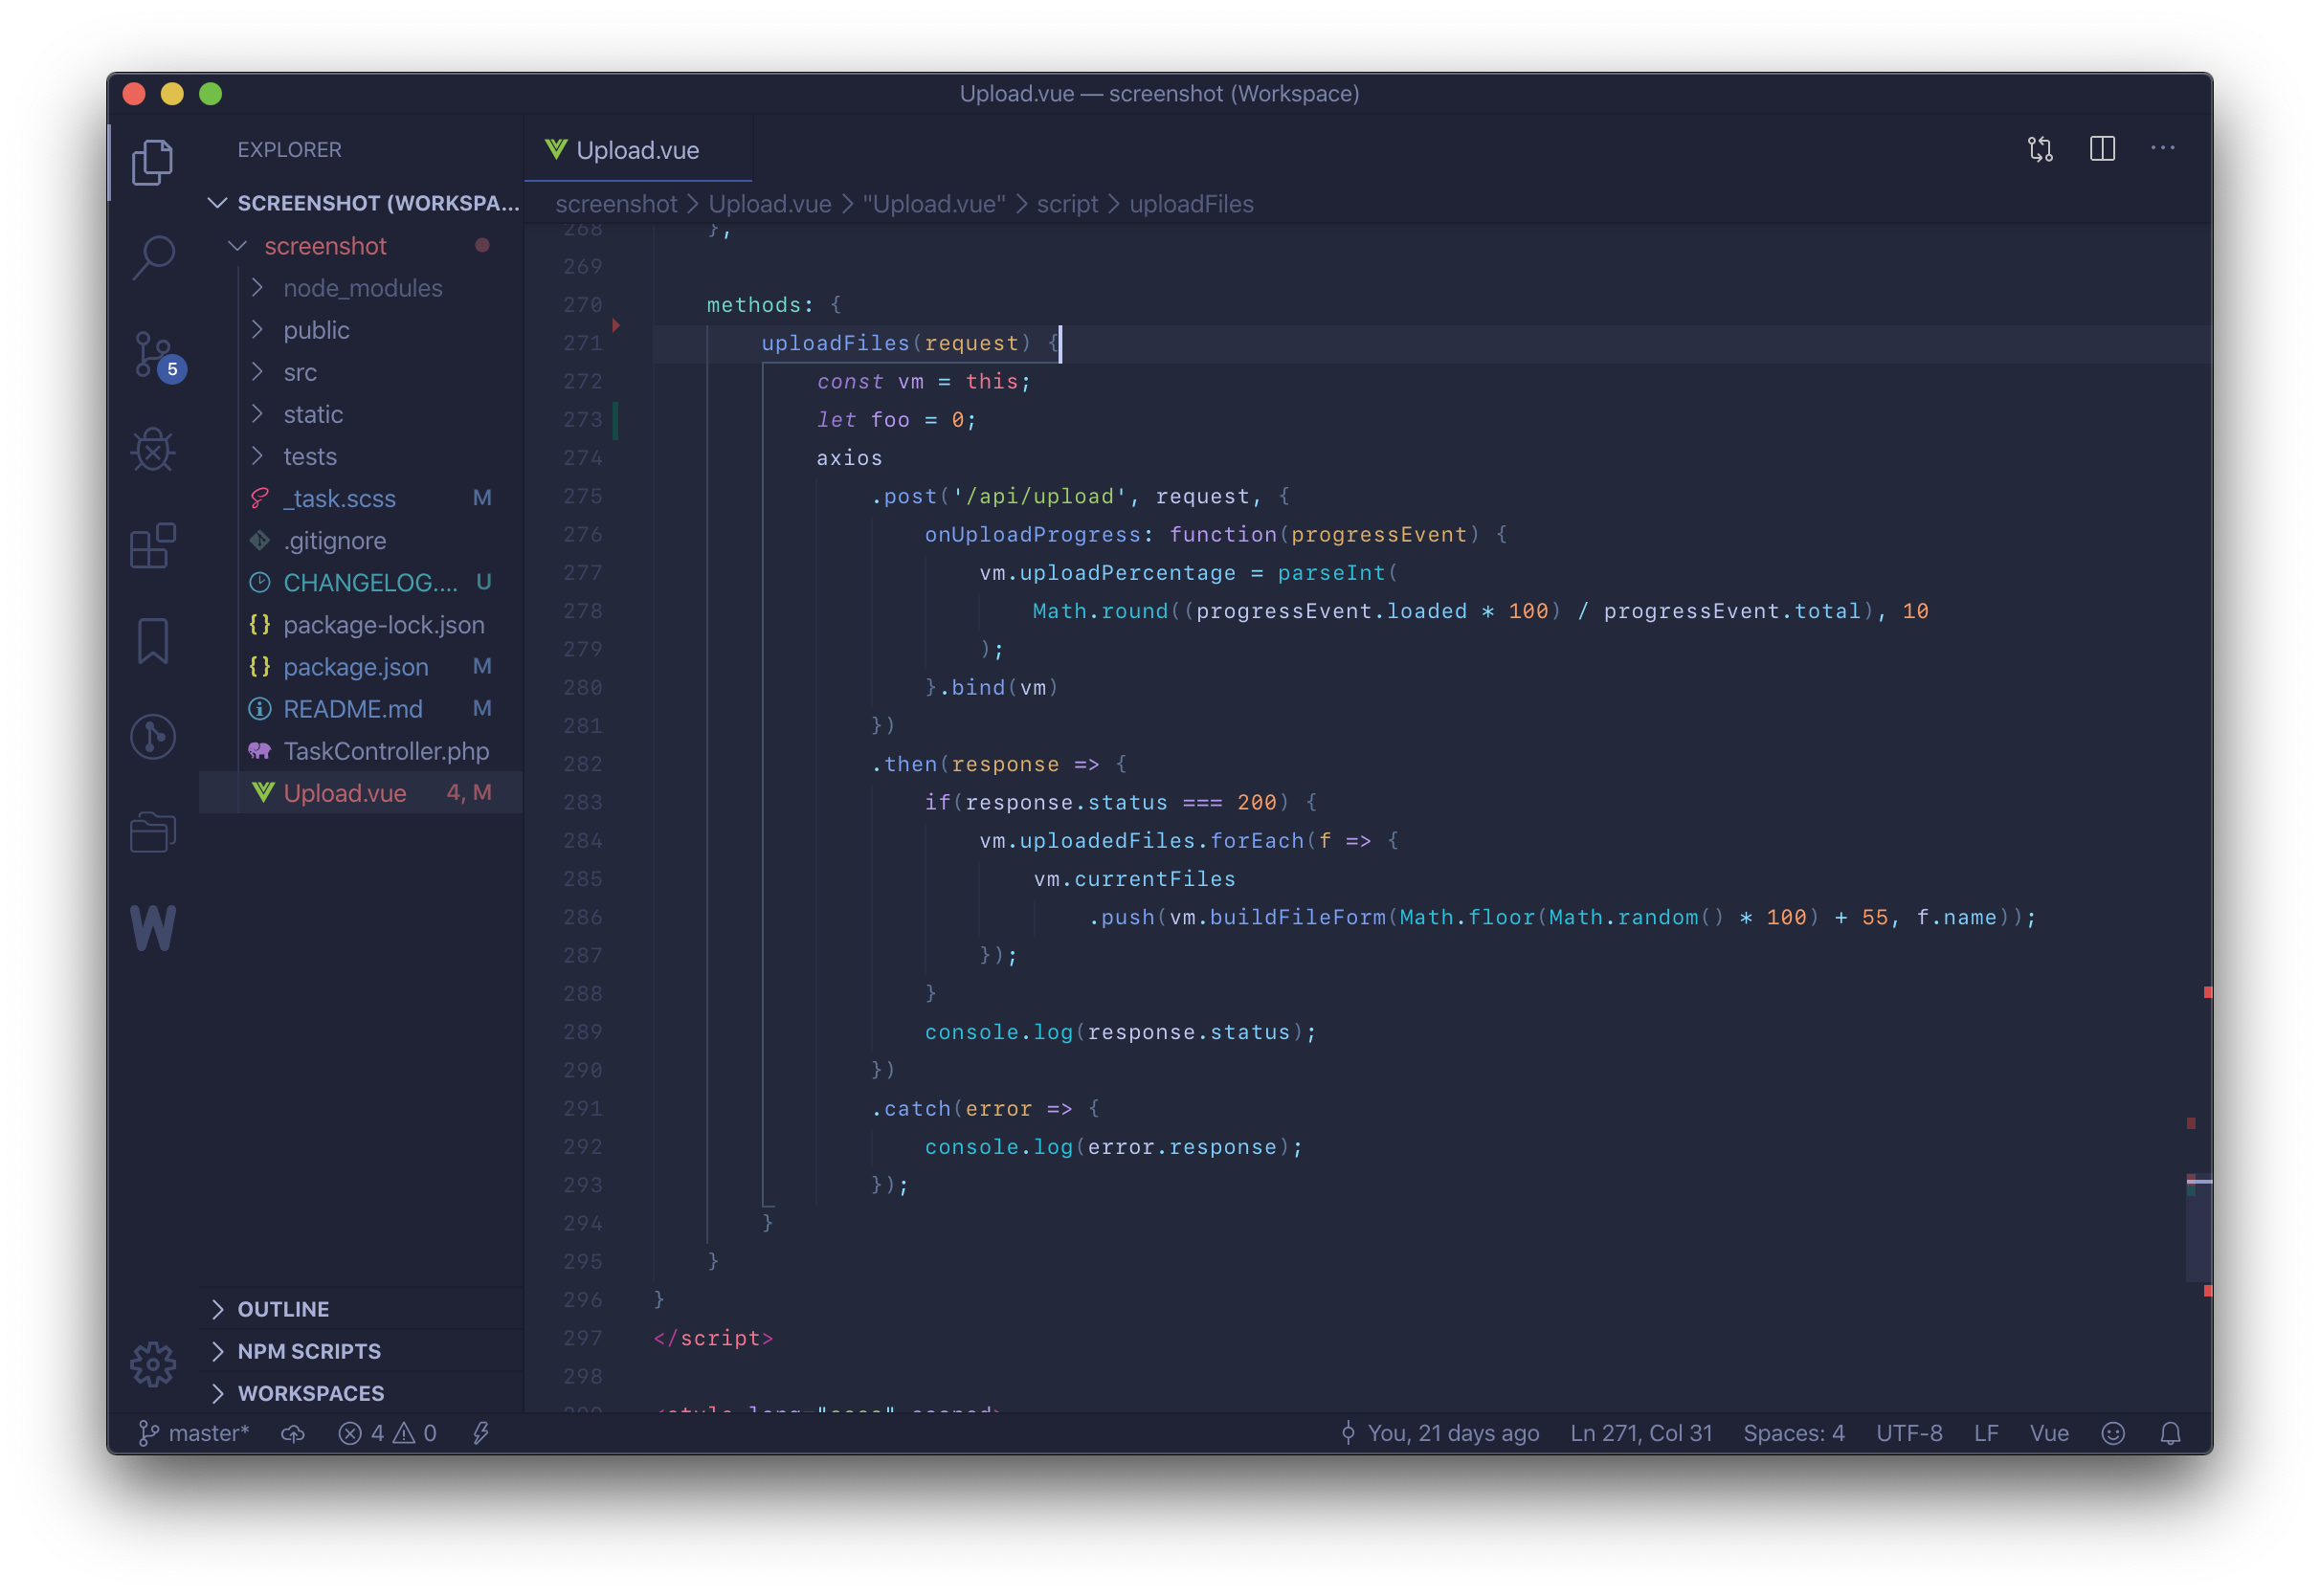2320x1596 pixels.
Task: Open the Extensions view icon
Action: (x=153, y=545)
